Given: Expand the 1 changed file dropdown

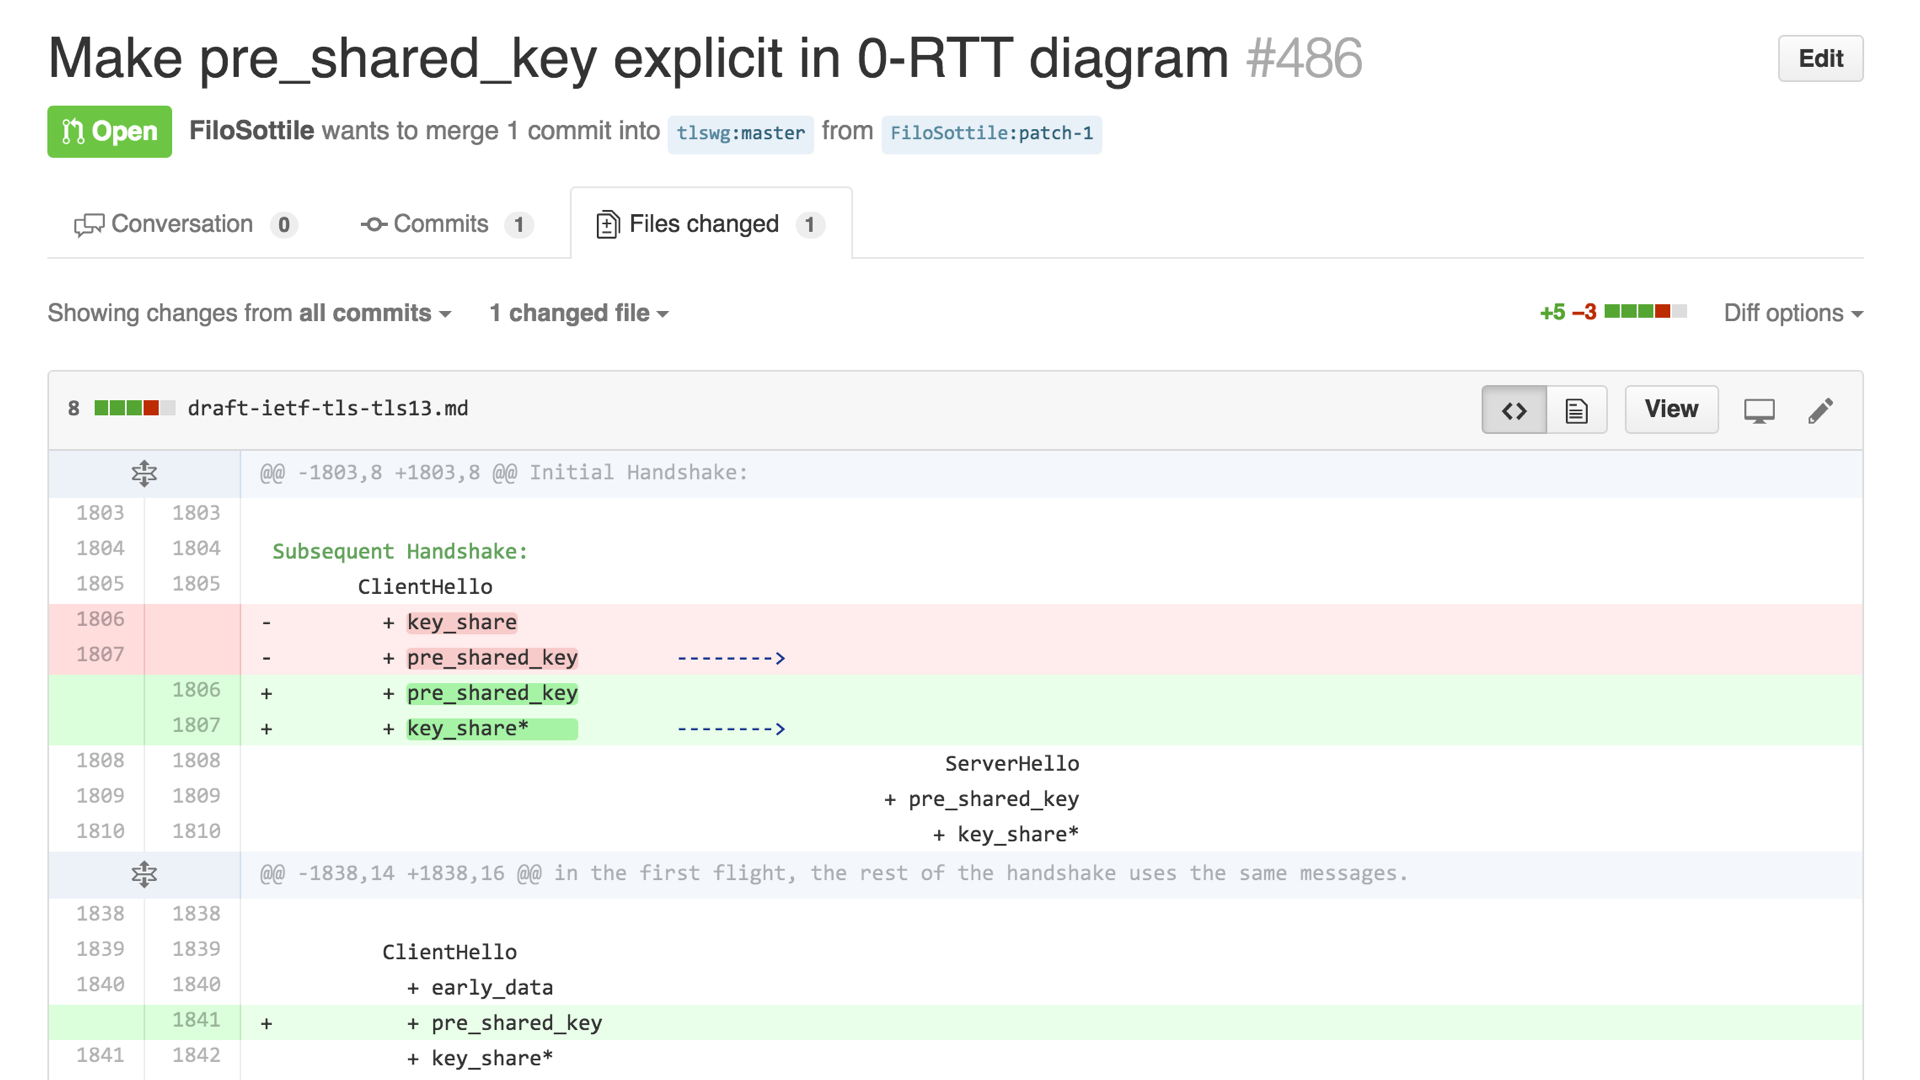Looking at the screenshot, I should tap(579, 313).
